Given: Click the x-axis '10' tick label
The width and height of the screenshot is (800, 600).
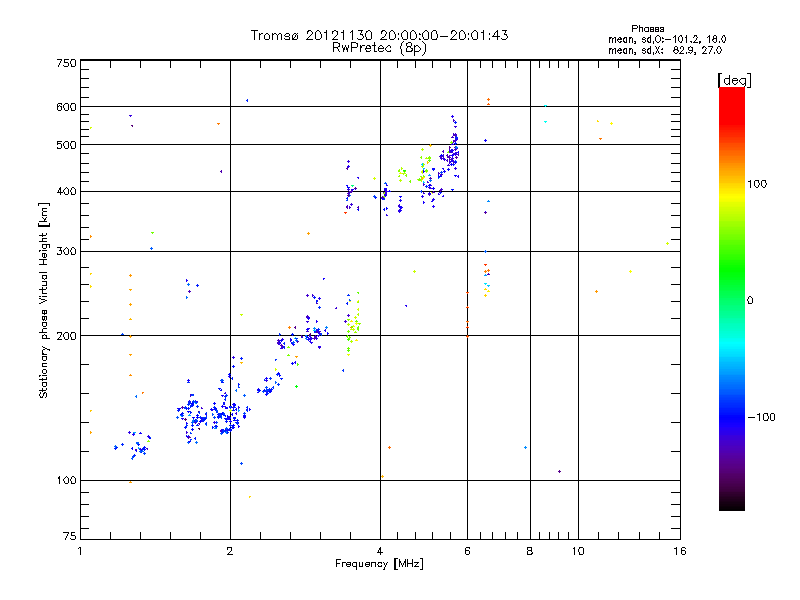Looking at the screenshot, I should pyautogui.click(x=578, y=551).
